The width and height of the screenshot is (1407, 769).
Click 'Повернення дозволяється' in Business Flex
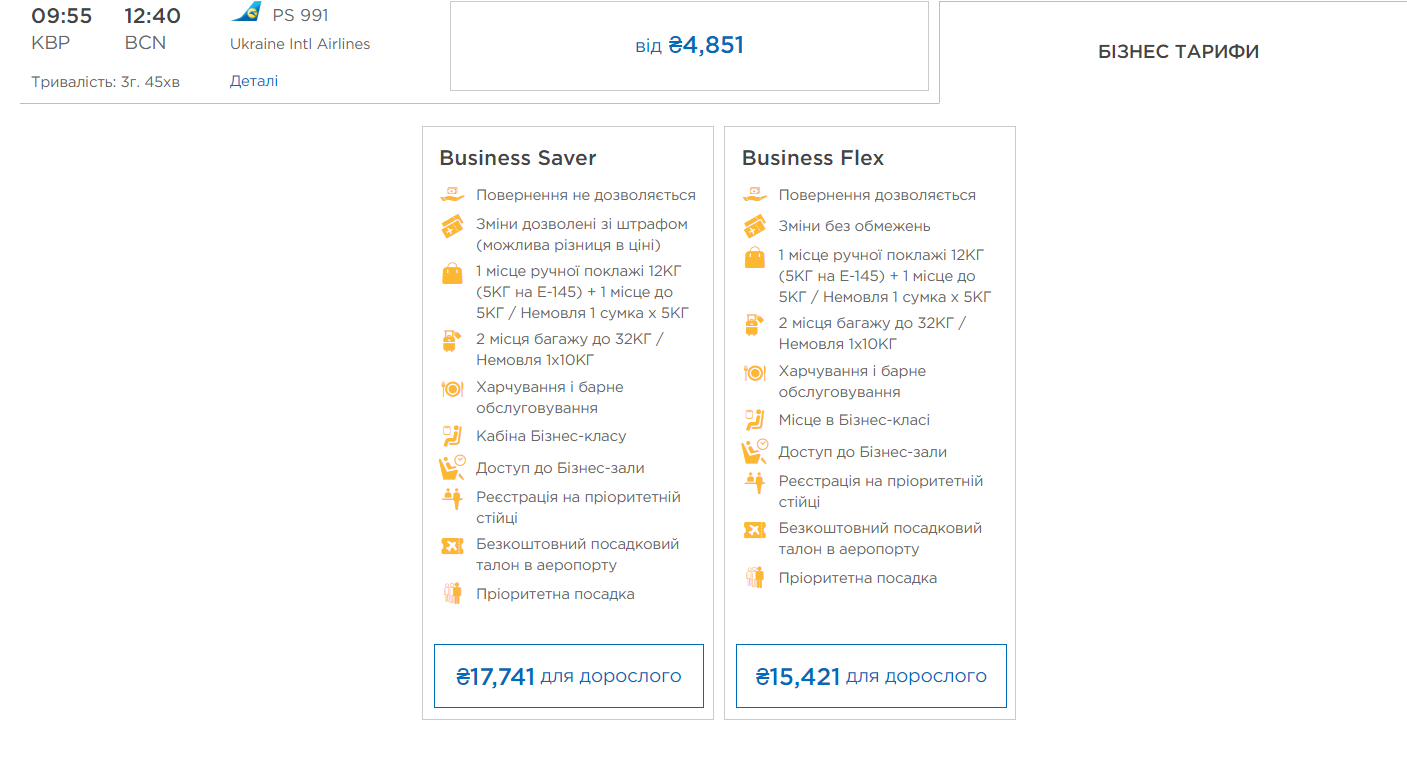(877, 195)
